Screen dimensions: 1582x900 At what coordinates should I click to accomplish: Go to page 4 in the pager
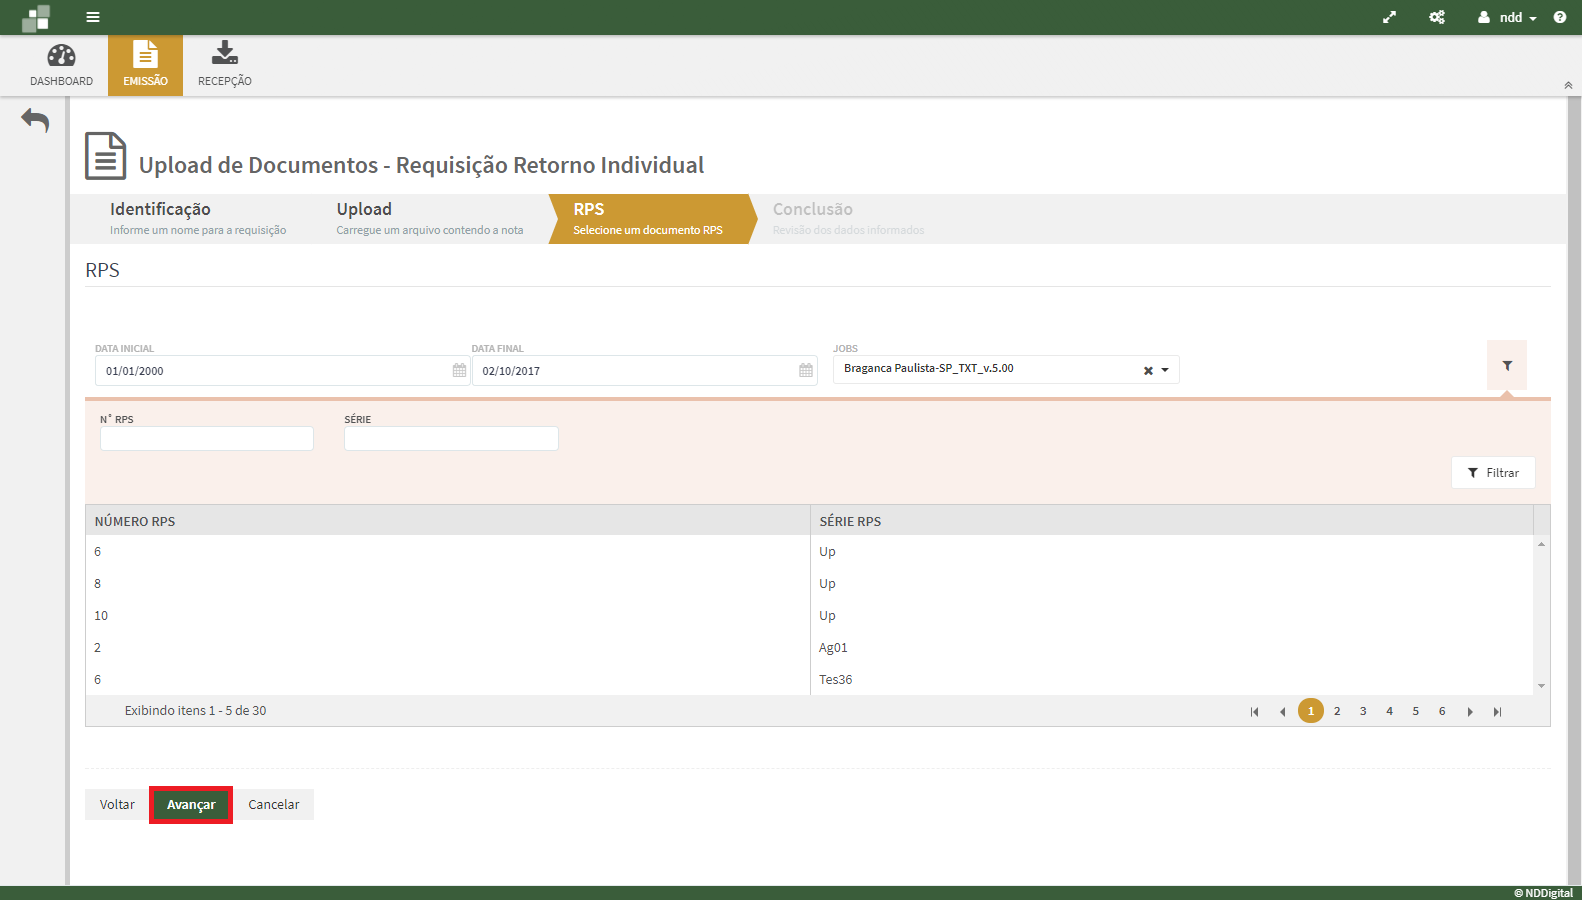pyautogui.click(x=1389, y=711)
